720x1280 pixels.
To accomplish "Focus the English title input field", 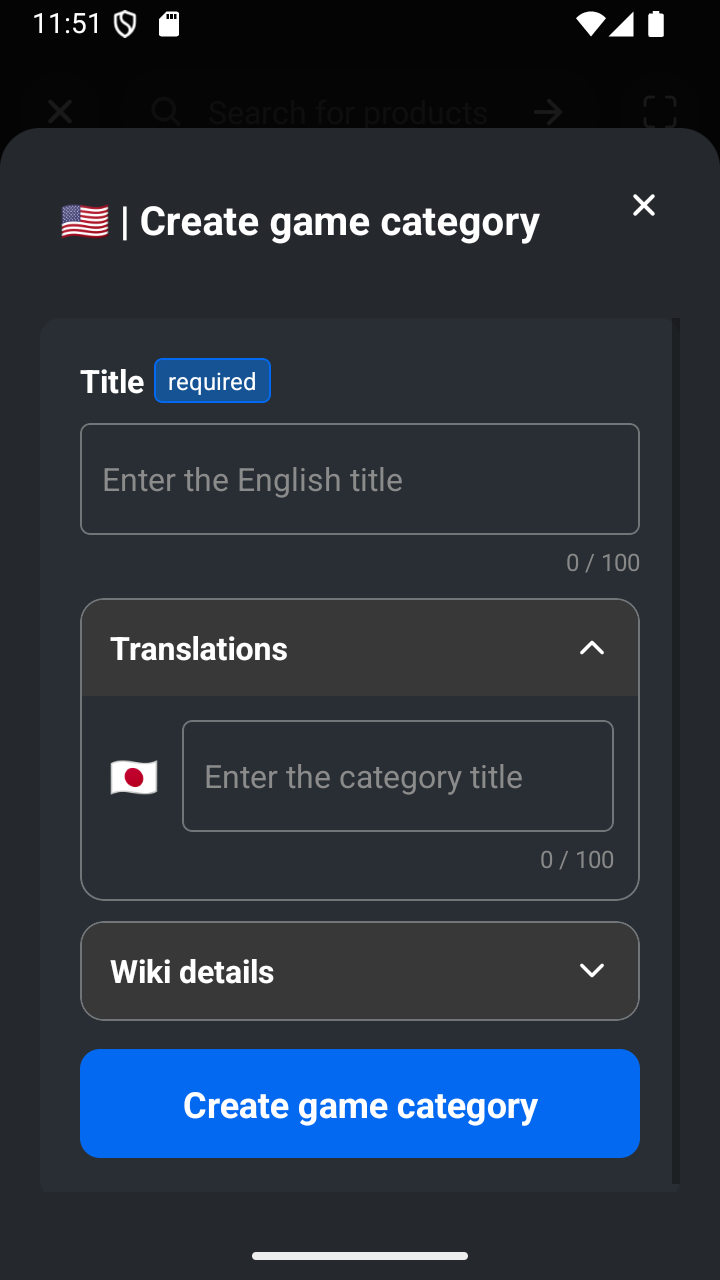I will pos(360,479).
